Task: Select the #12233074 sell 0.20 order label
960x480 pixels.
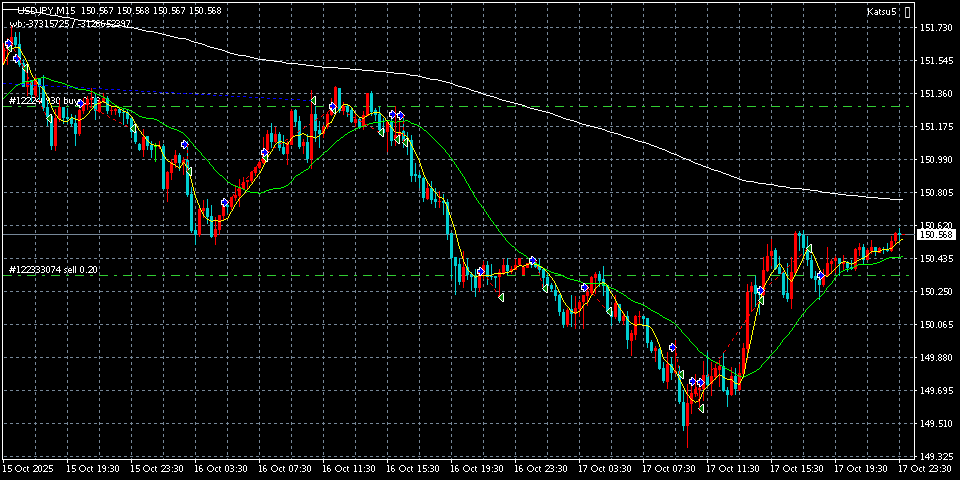Action: point(53,270)
